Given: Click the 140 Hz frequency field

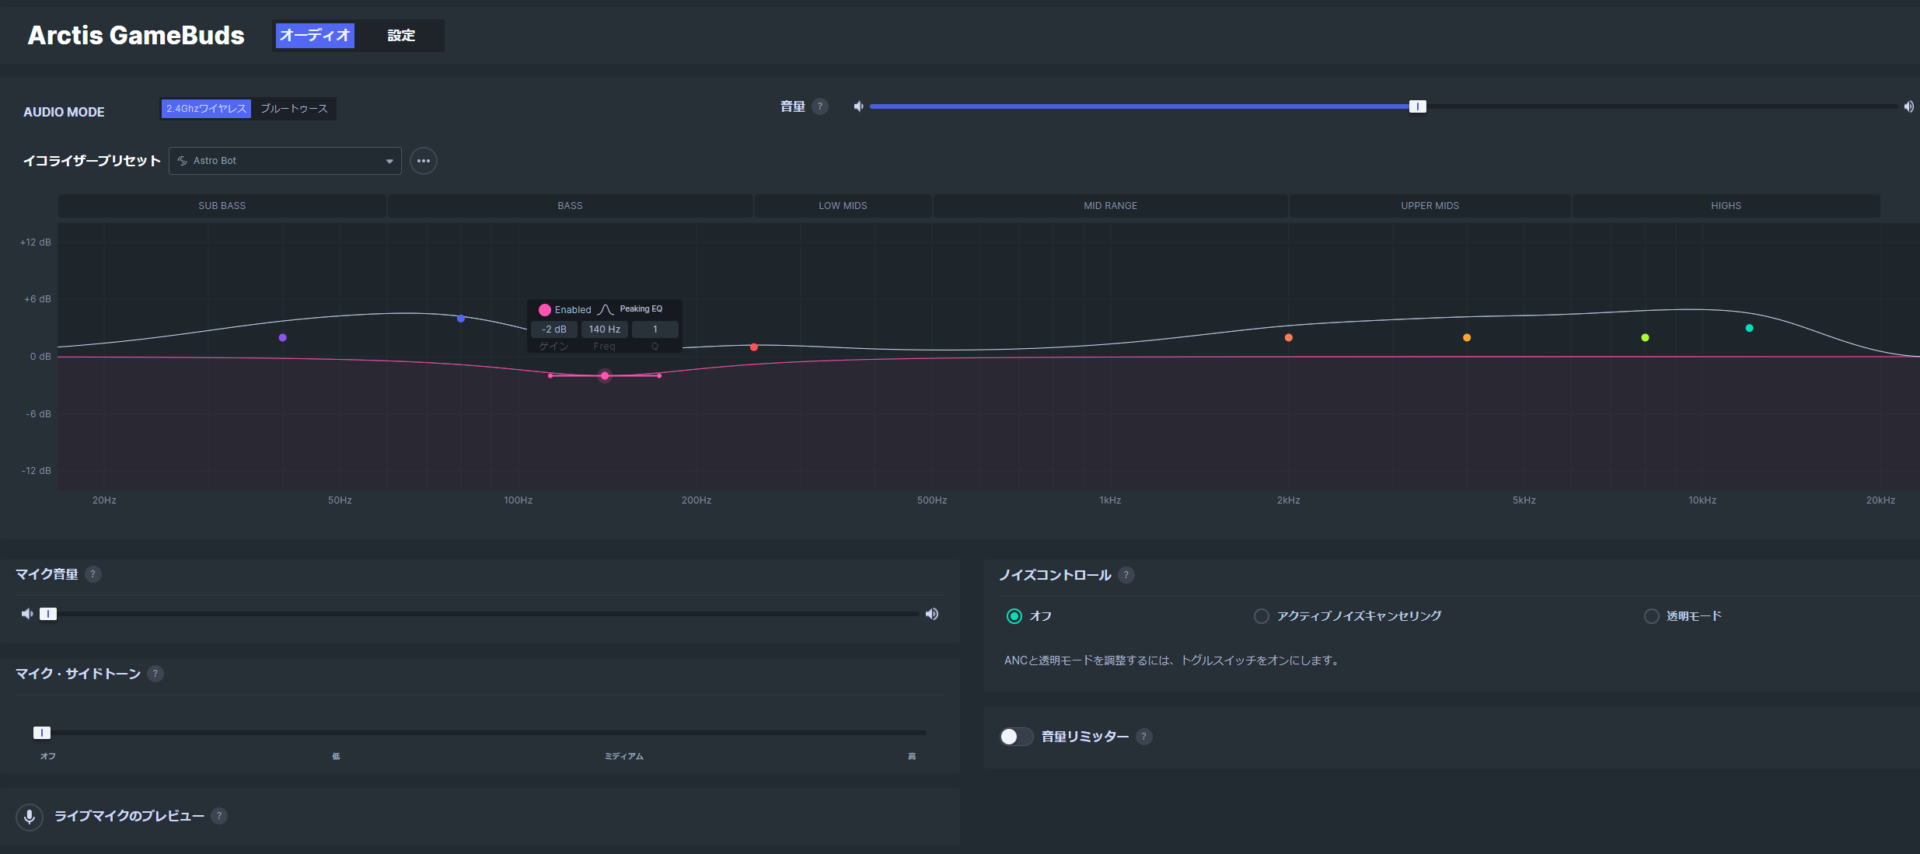Looking at the screenshot, I should (x=604, y=329).
